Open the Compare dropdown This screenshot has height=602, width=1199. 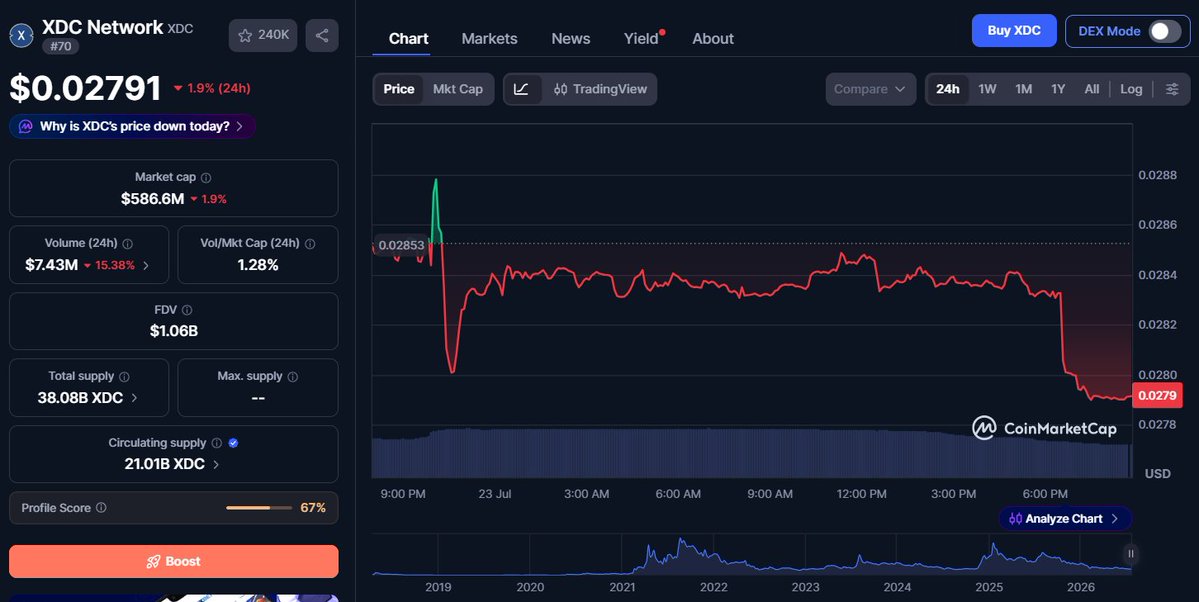coord(871,89)
